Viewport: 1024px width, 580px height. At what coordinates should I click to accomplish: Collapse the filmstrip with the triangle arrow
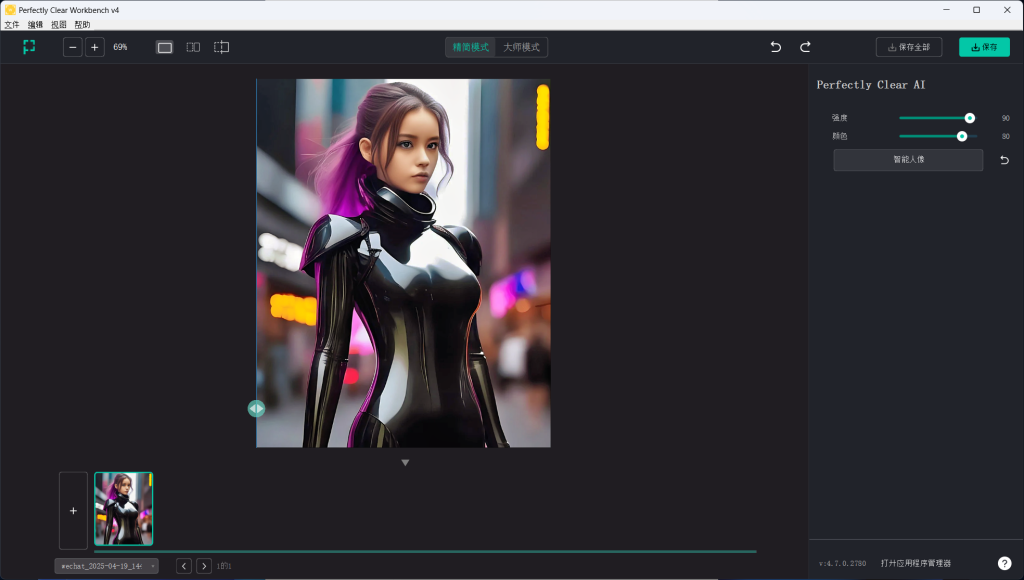405,462
